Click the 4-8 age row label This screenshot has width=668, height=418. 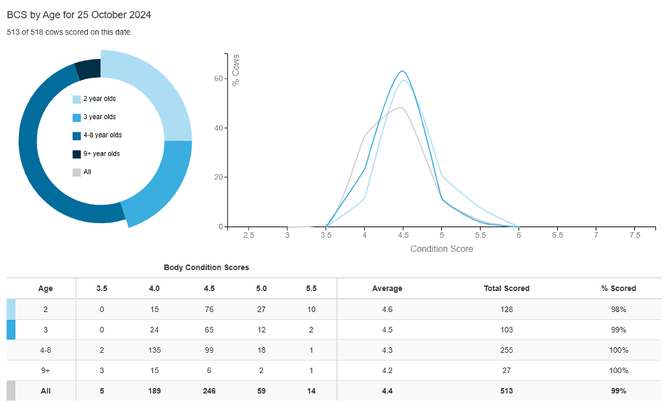(44, 349)
